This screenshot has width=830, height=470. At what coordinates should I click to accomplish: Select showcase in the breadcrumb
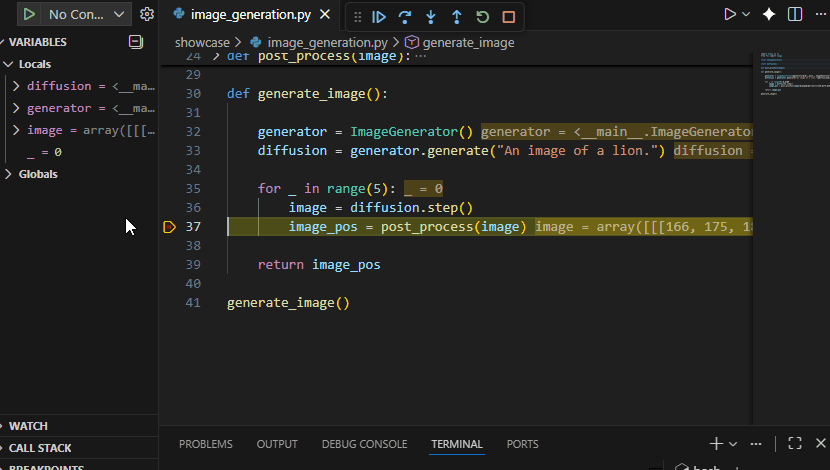(202, 42)
